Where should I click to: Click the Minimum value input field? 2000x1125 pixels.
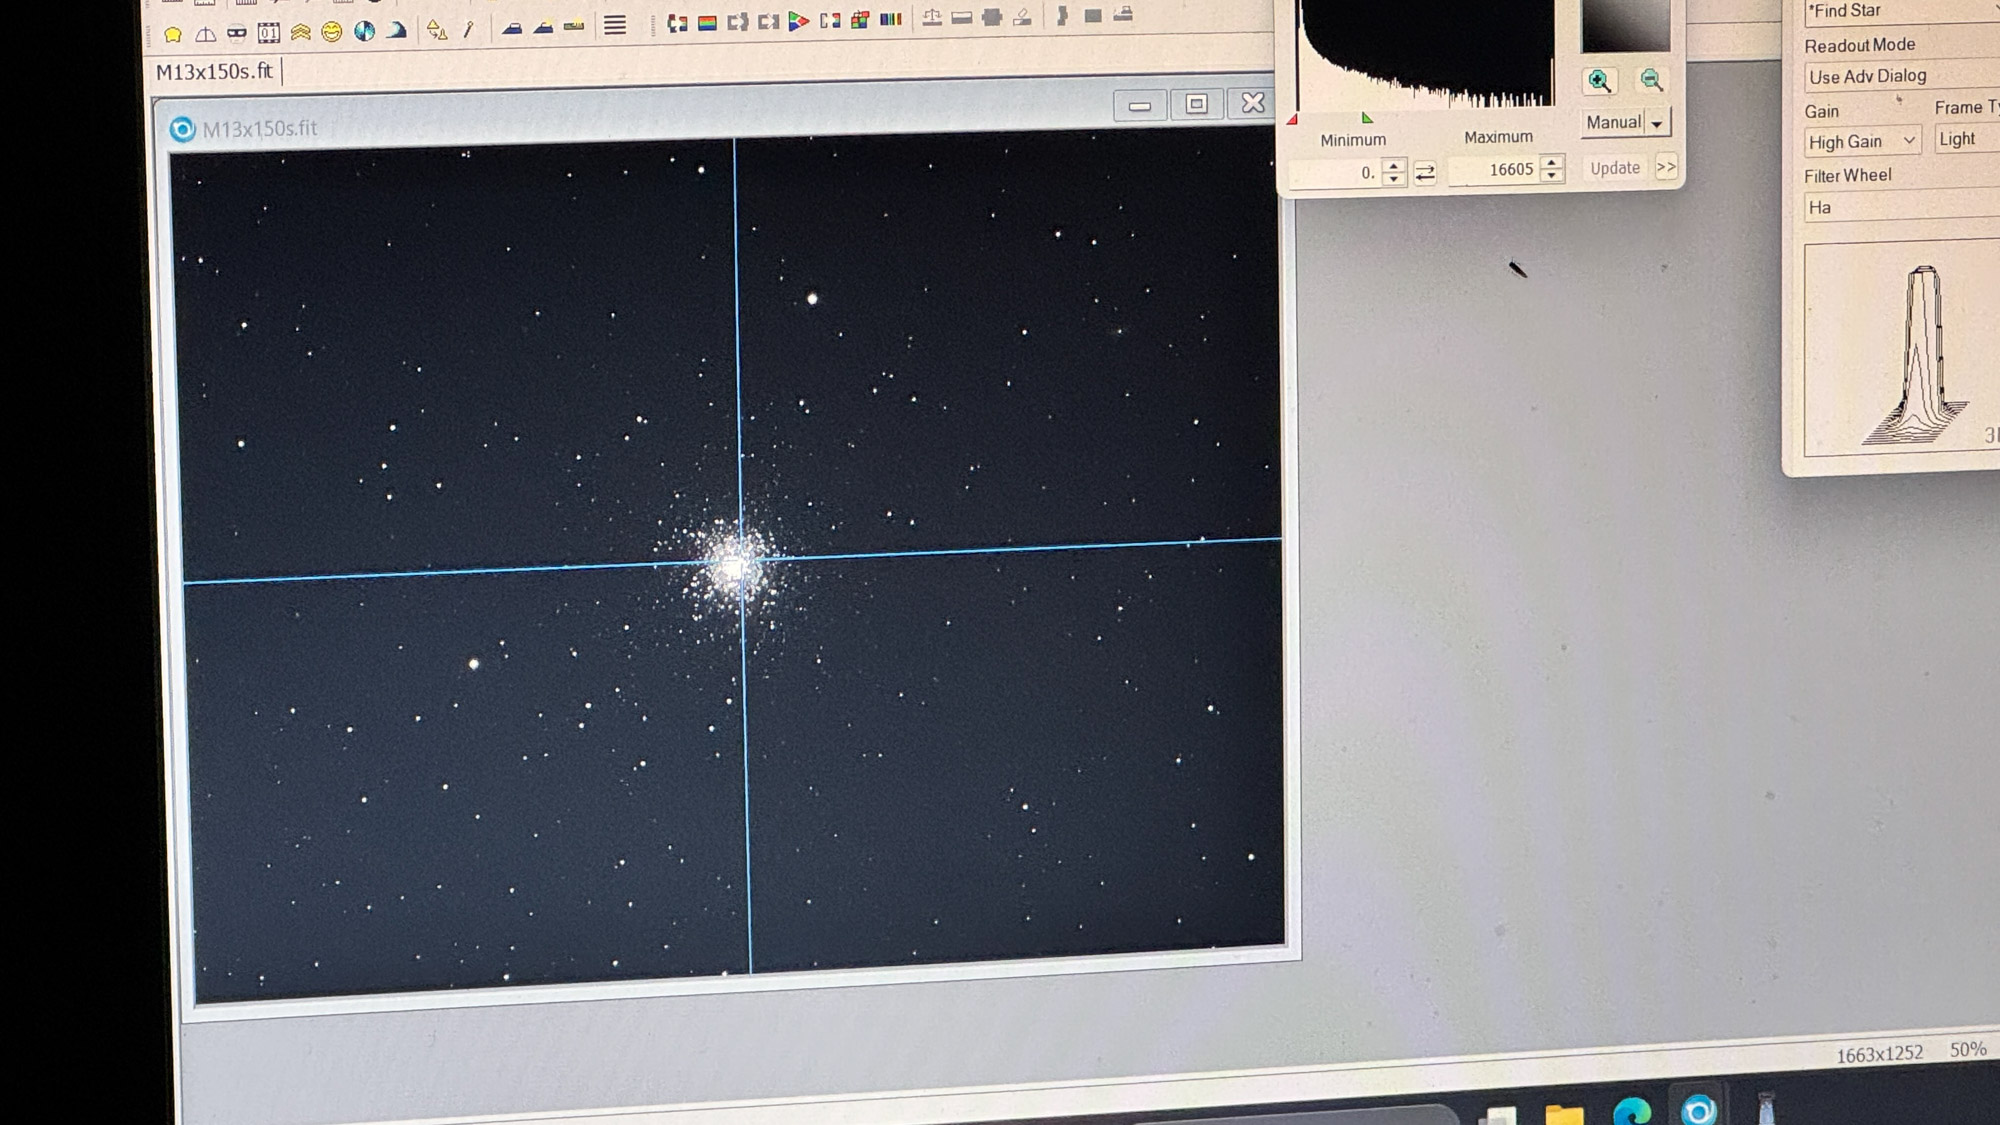click(x=1336, y=173)
